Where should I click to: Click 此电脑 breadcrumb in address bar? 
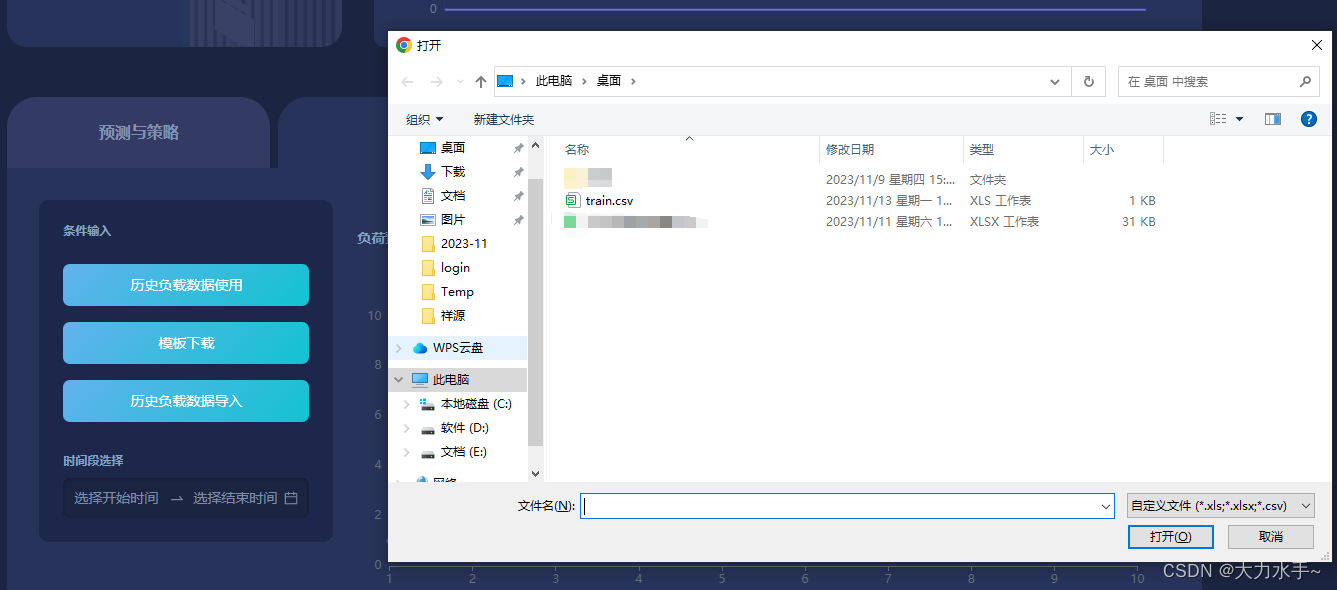554,81
